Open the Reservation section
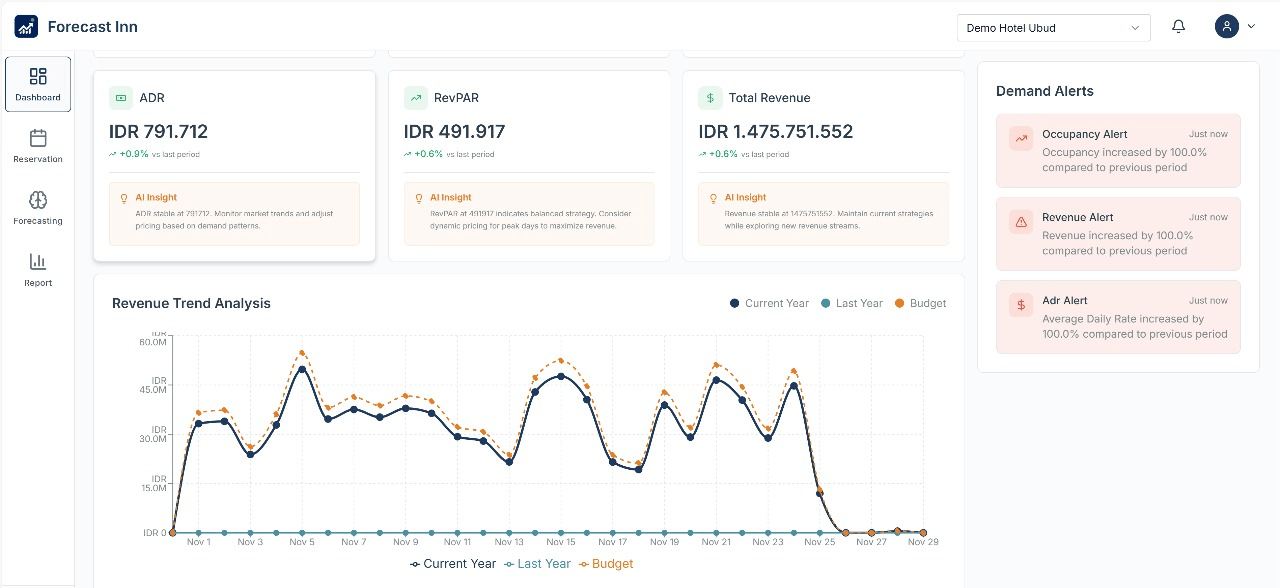Image resolution: width=1280 pixels, height=588 pixels. [x=38, y=146]
